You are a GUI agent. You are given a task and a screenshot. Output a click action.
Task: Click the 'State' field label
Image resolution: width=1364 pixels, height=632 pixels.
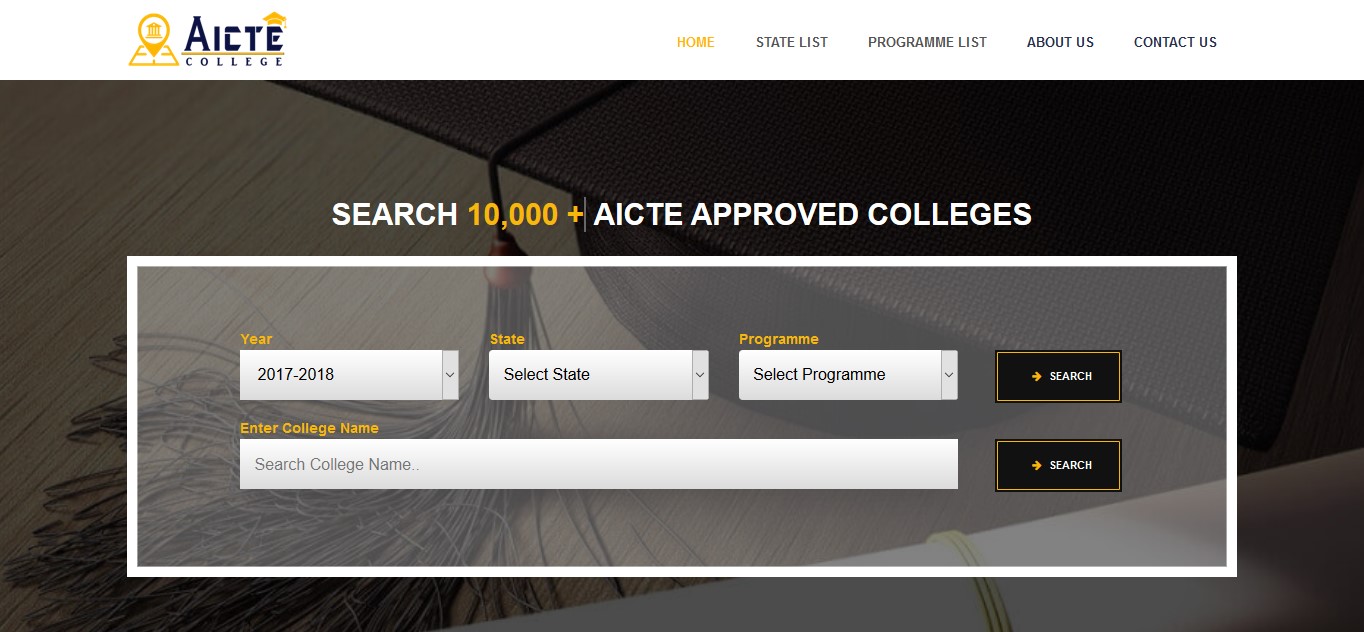(x=507, y=339)
